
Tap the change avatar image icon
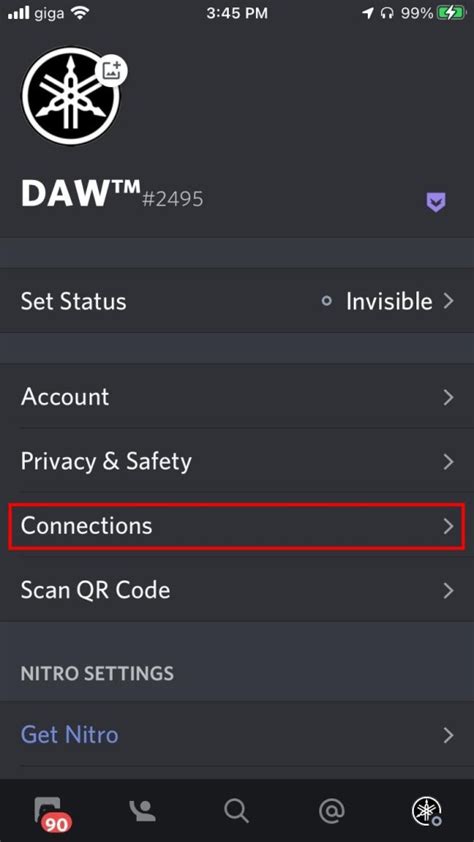pos(112,70)
